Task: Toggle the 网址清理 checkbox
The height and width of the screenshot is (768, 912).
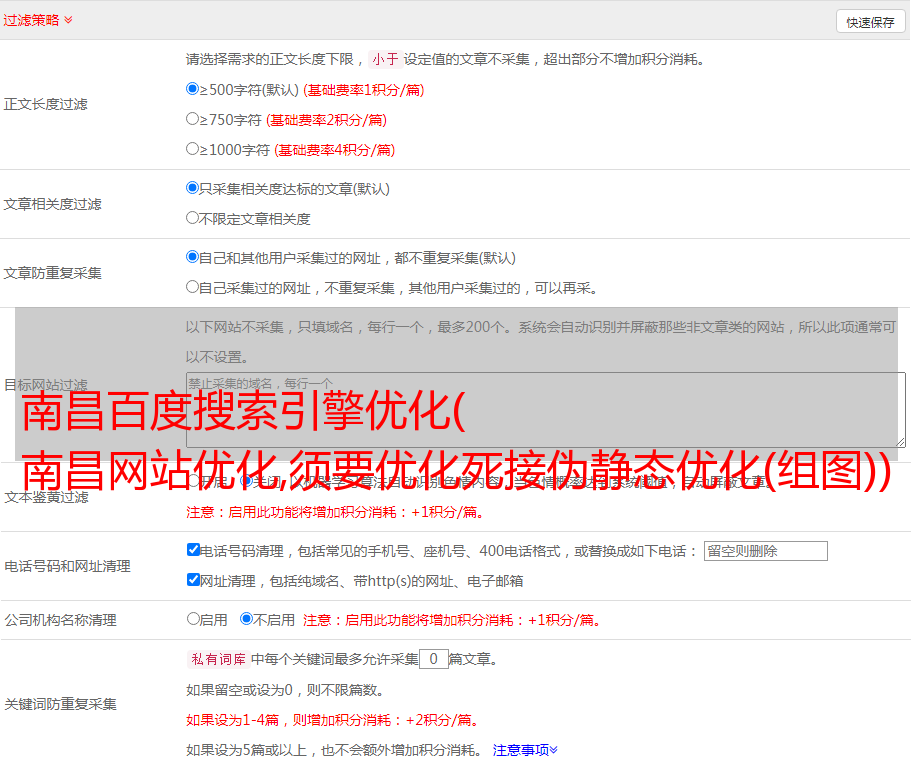Action: tap(193, 580)
